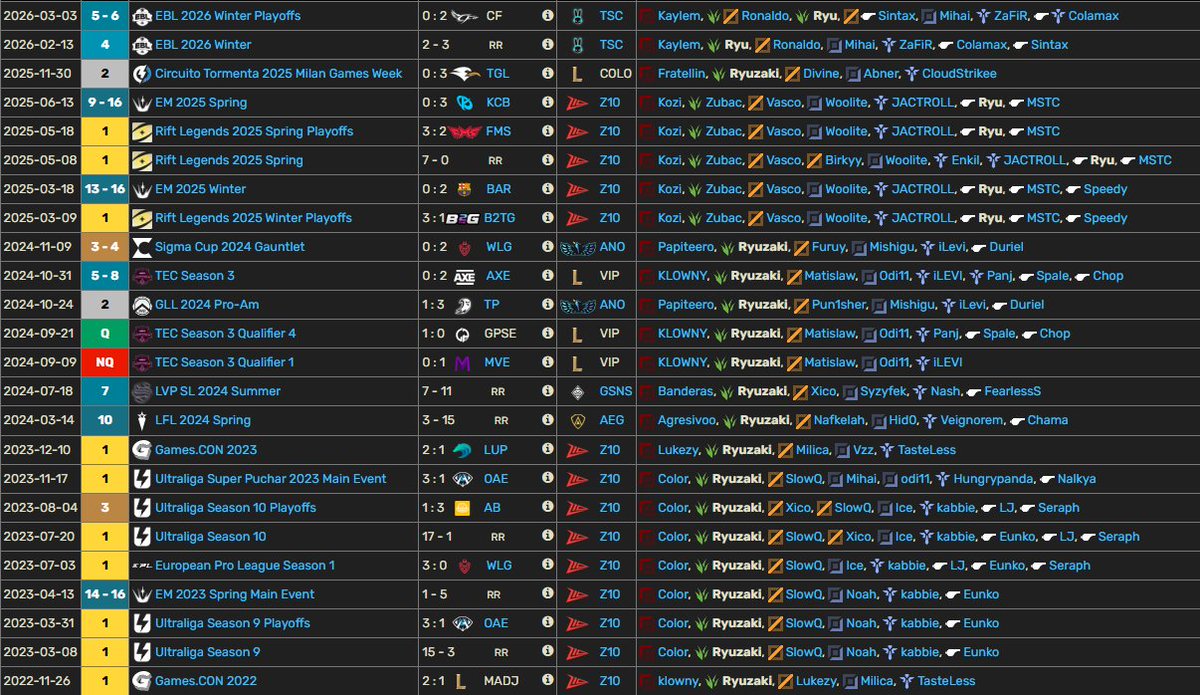Open Sigma Cup 2024 Gauntlet link
This screenshot has height=695, width=1200.
coord(230,247)
